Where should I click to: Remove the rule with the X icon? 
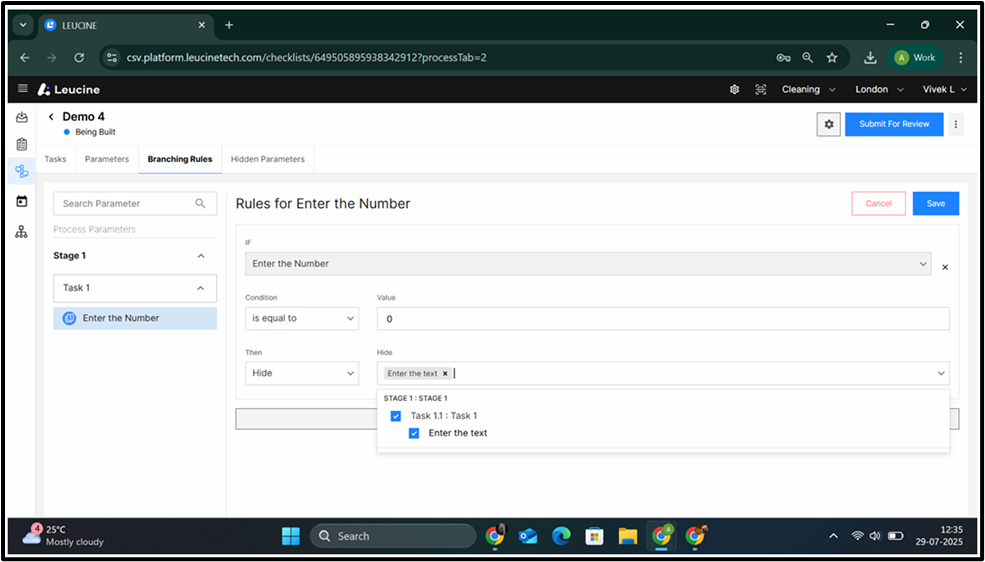tap(945, 267)
